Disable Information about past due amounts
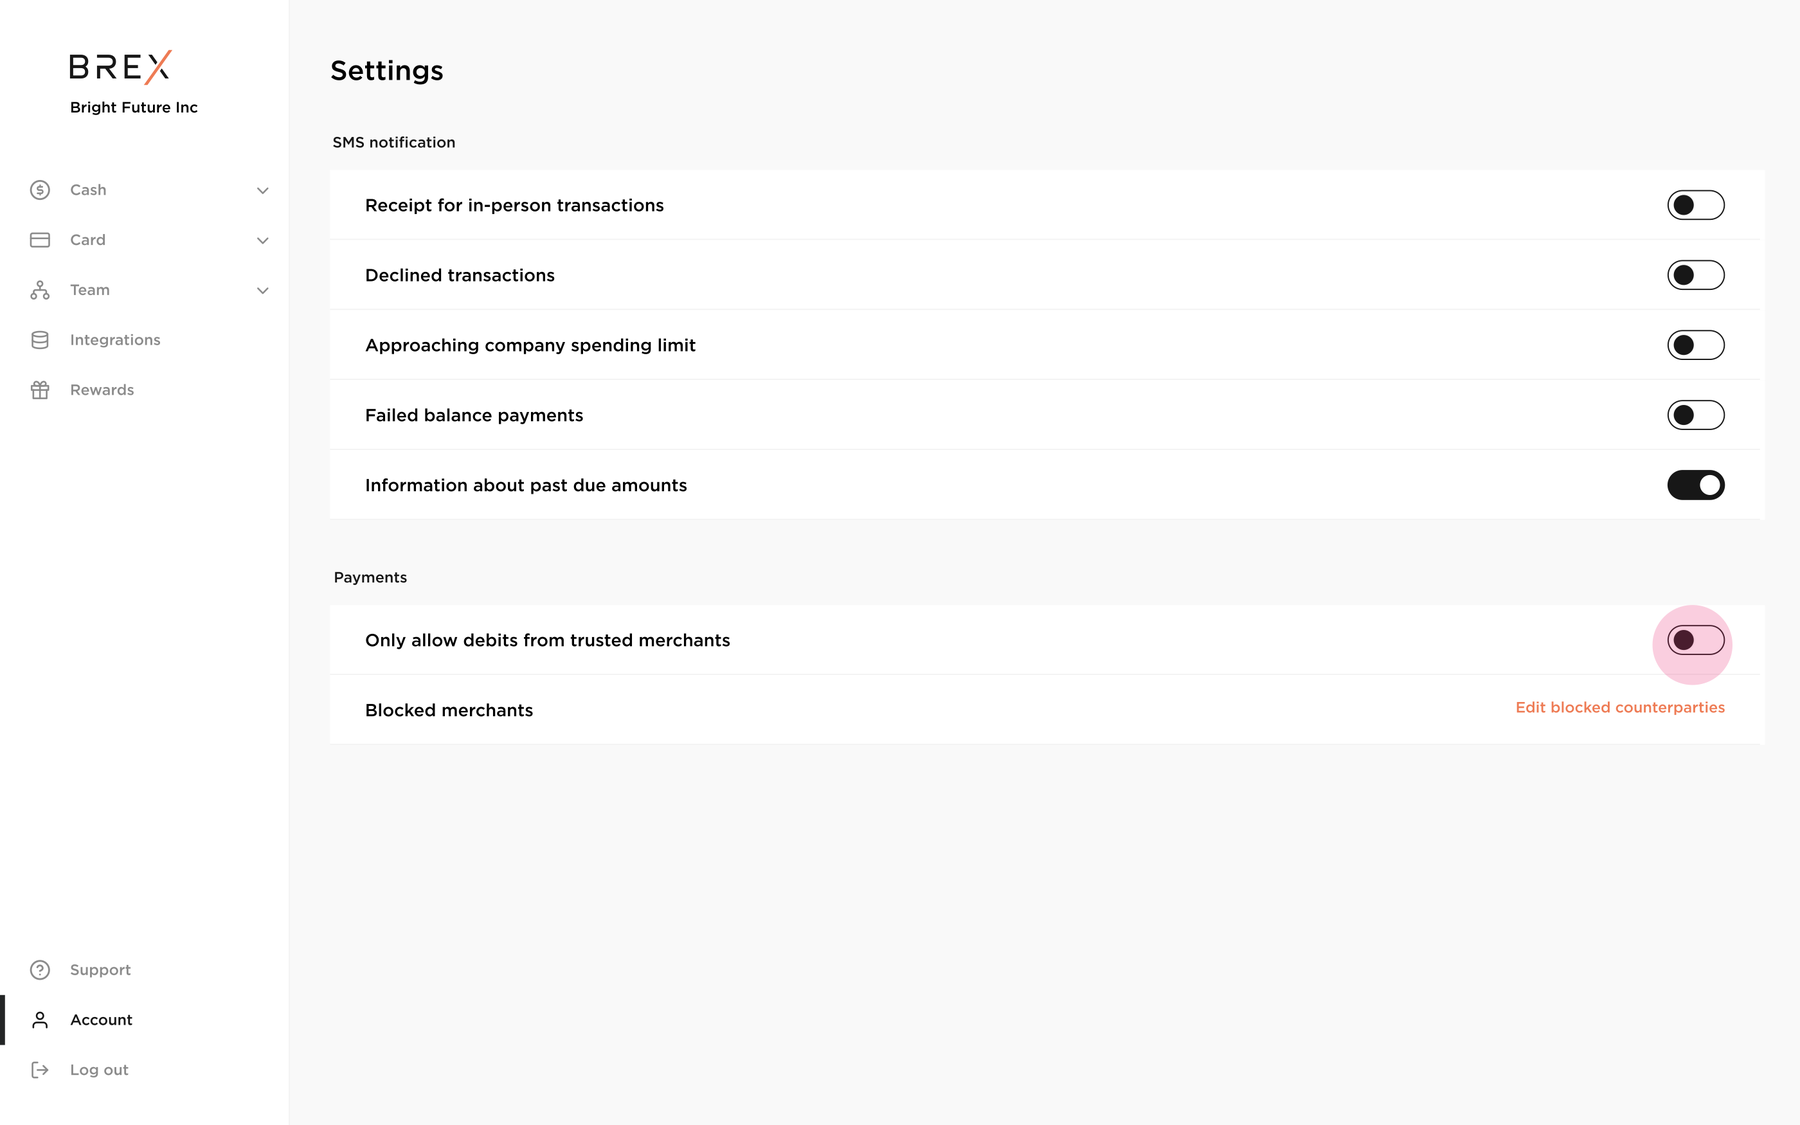 coord(1696,485)
